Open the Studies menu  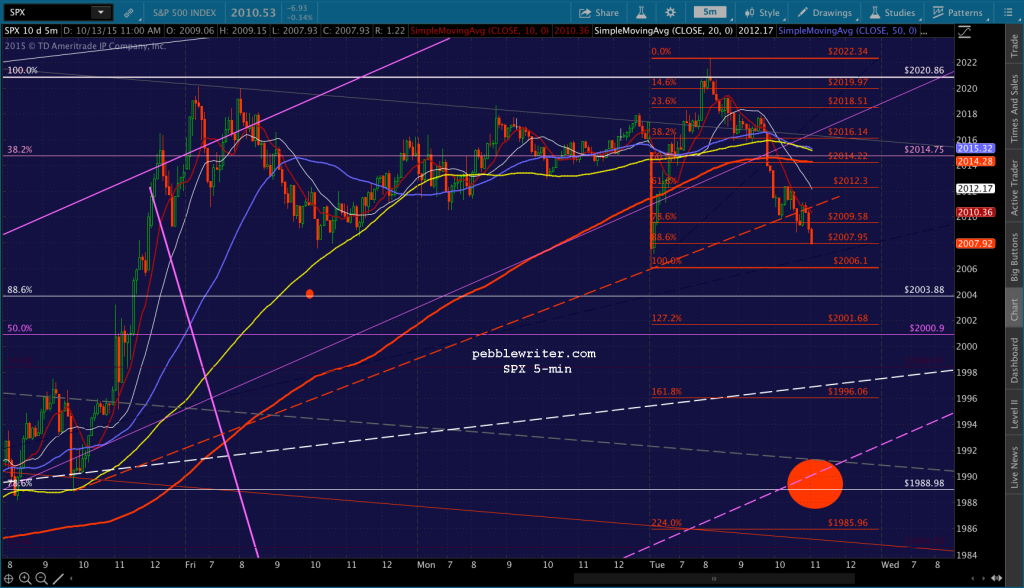tap(892, 12)
